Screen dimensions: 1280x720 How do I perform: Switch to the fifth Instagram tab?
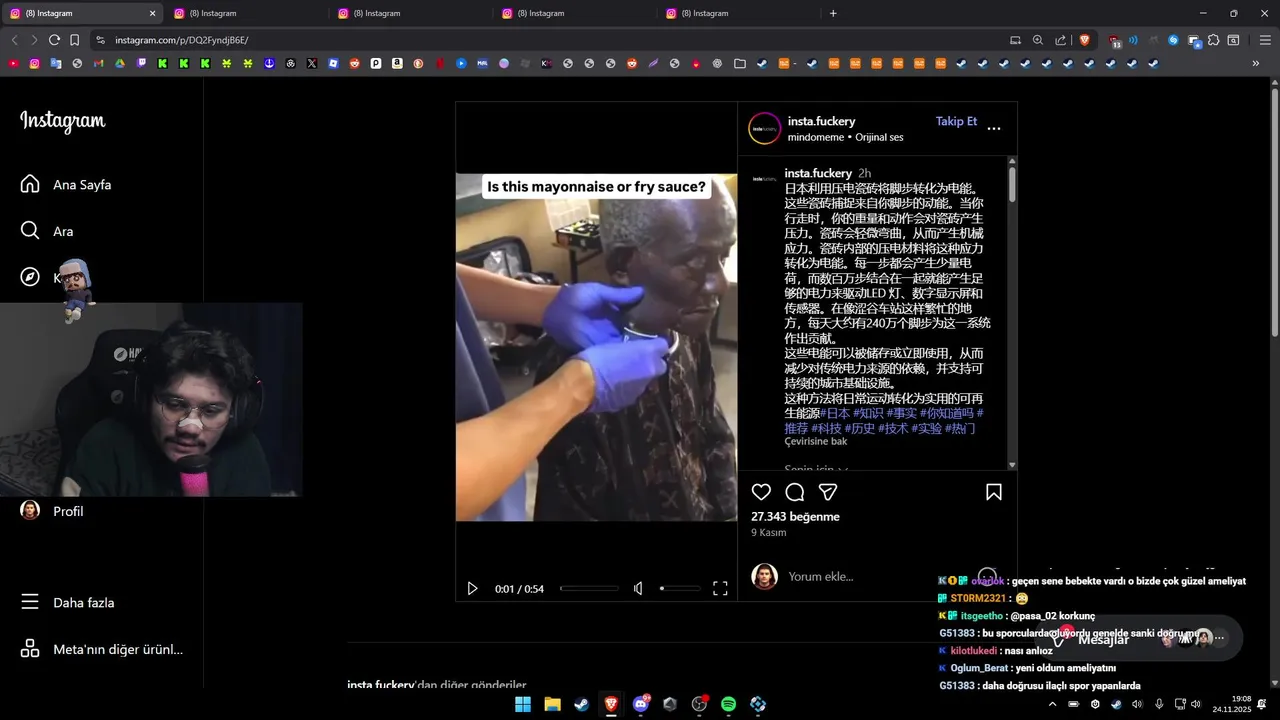click(x=738, y=13)
